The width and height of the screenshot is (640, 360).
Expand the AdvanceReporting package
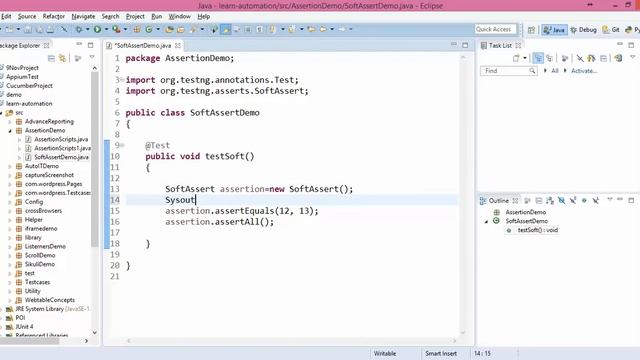[10, 122]
